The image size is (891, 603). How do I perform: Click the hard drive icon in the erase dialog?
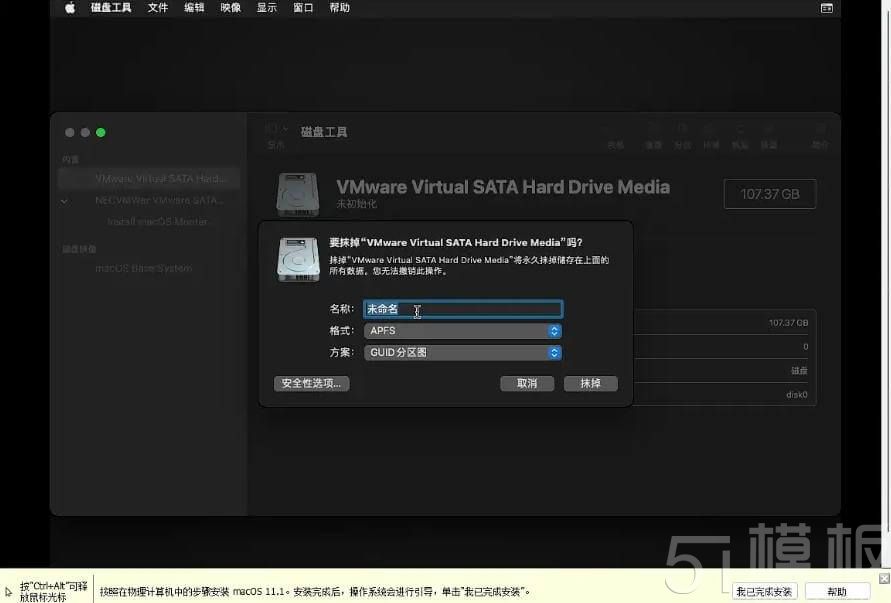pyautogui.click(x=297, y=258)
